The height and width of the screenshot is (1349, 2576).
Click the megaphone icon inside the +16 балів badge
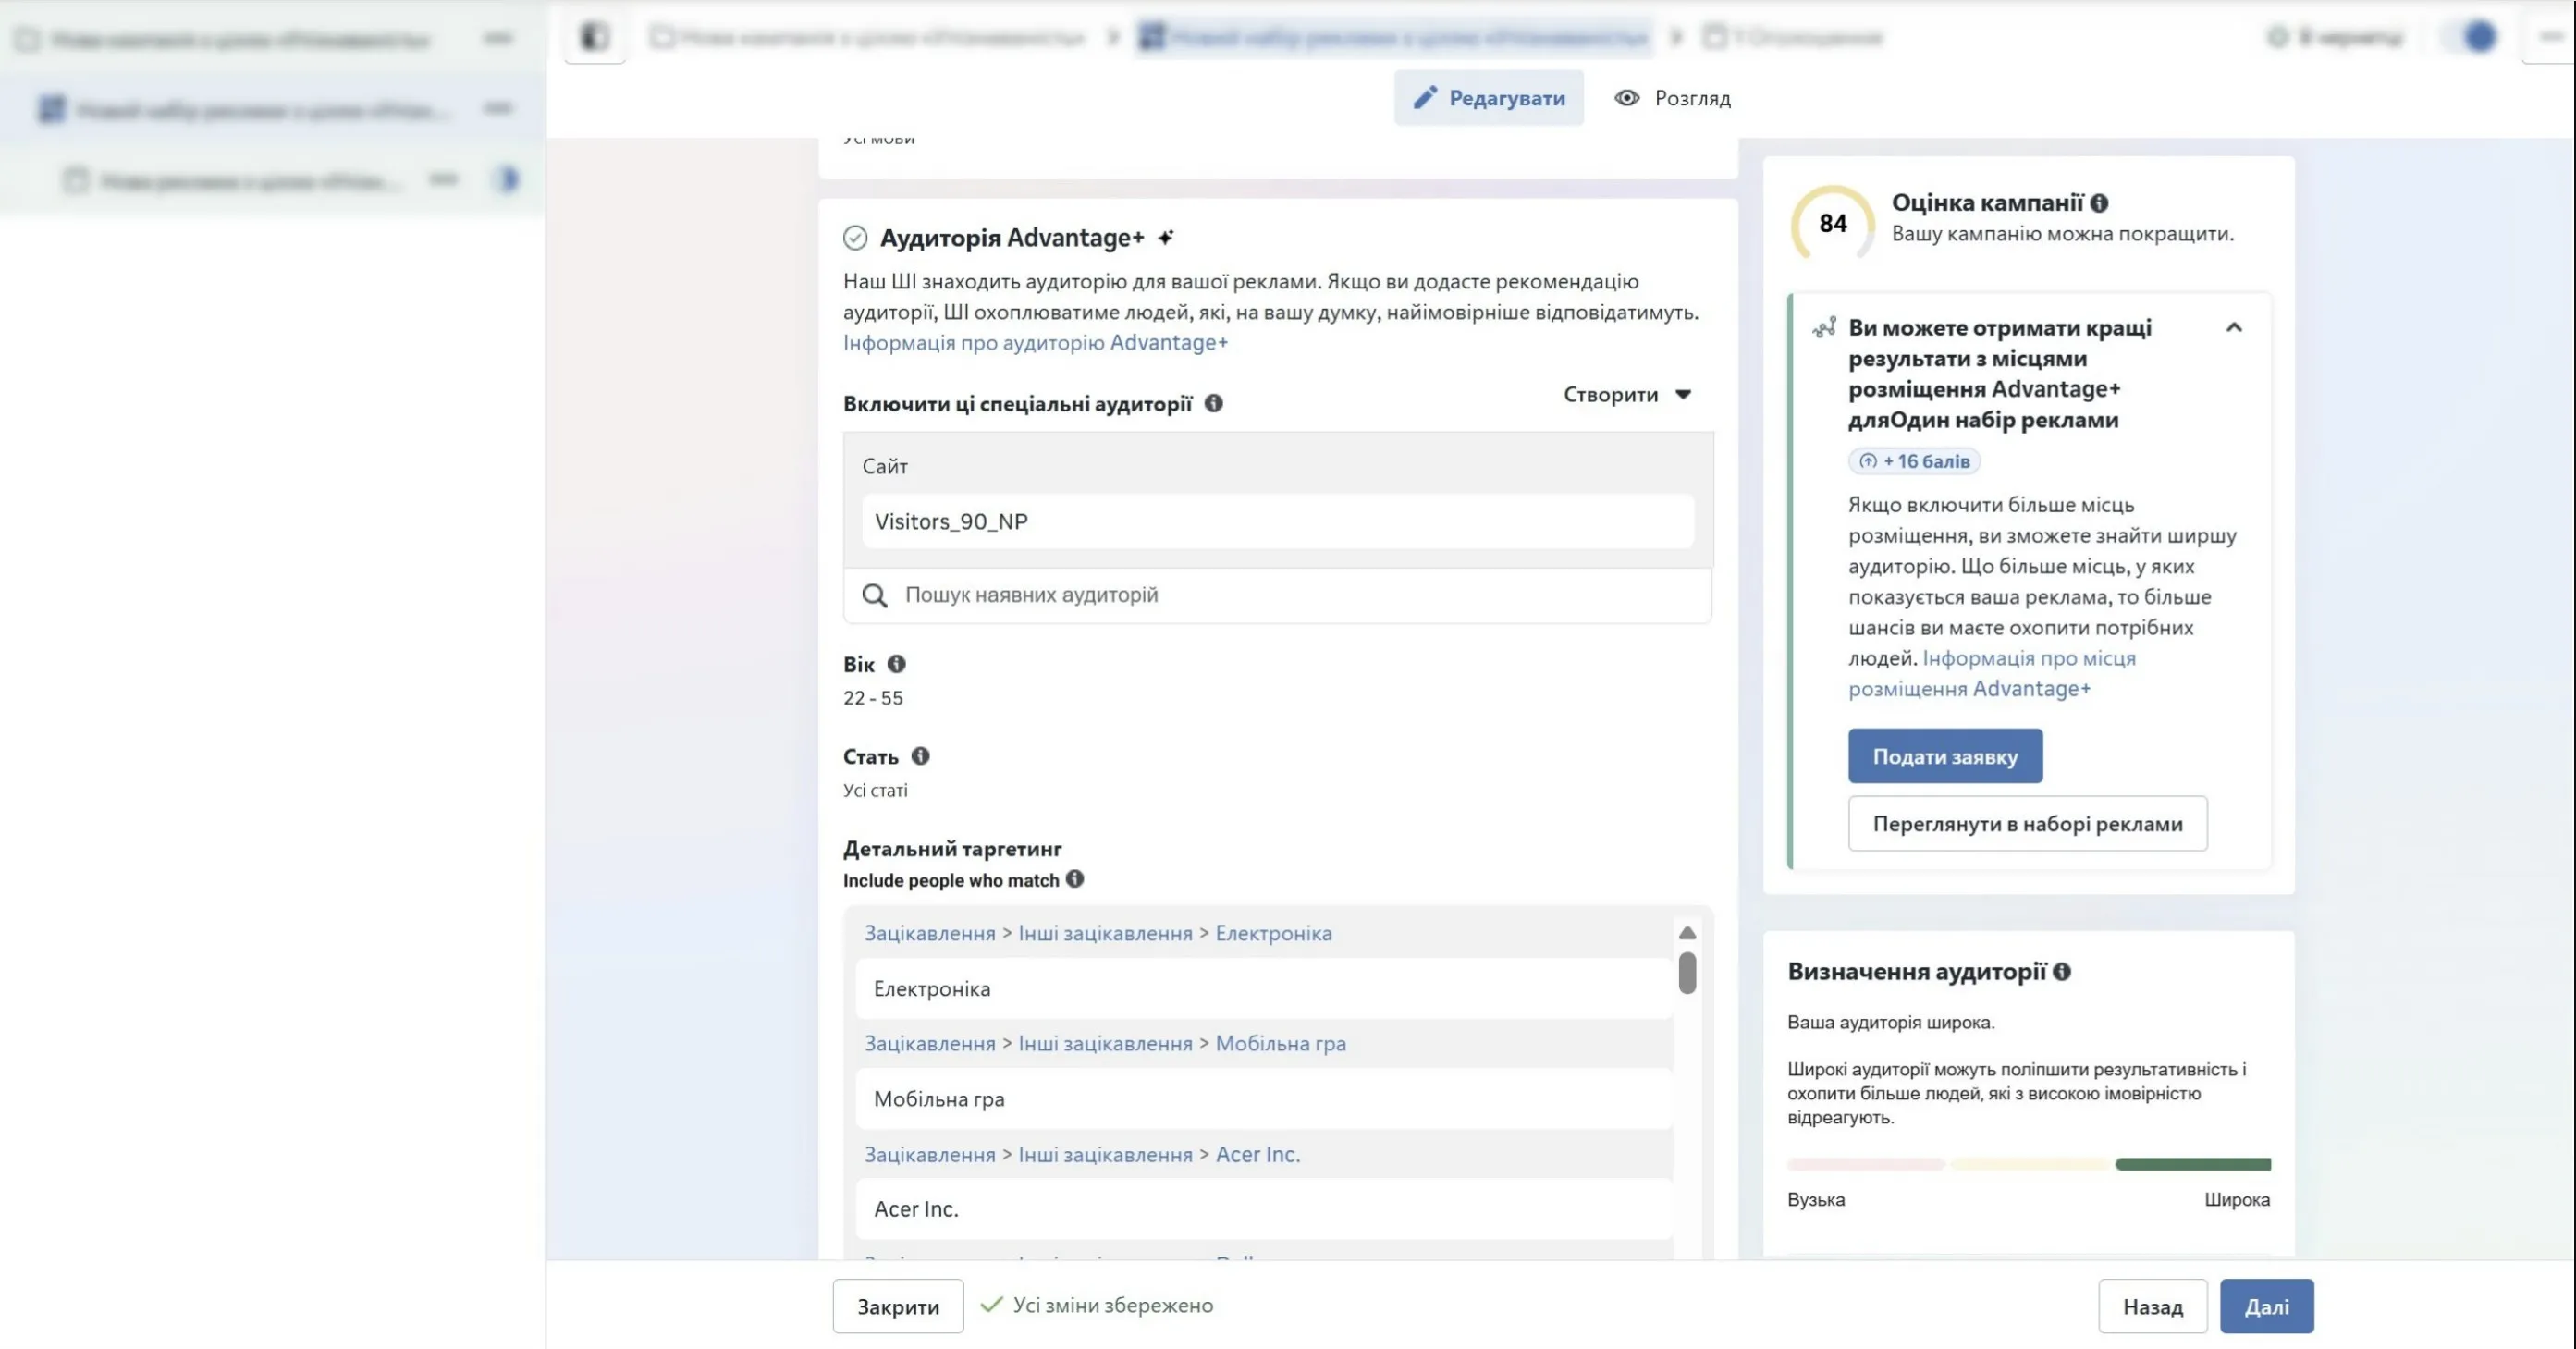[1868, 461]
